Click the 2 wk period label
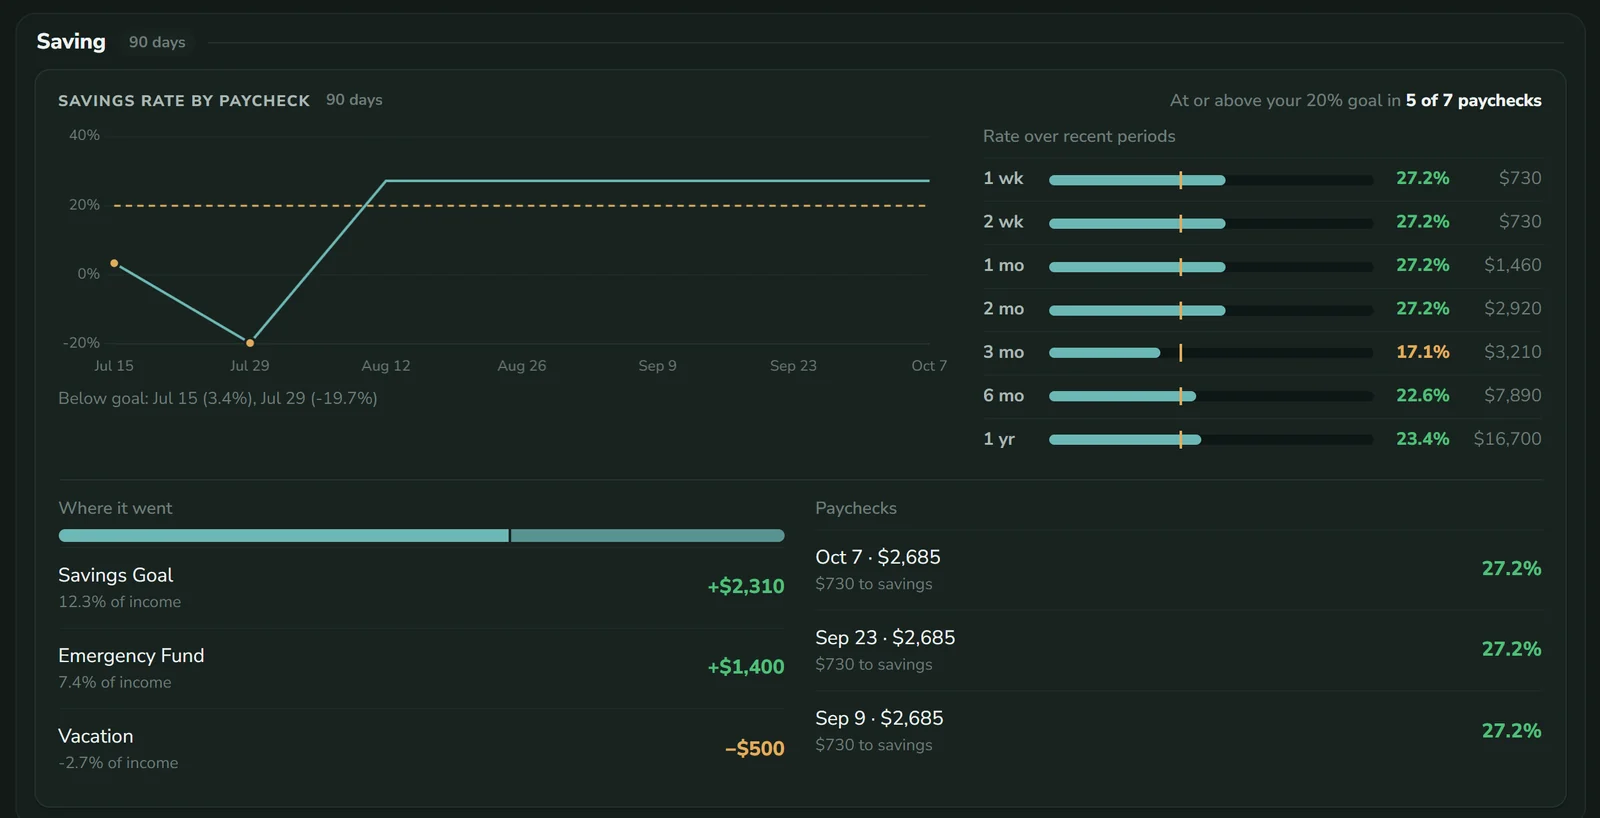 click(1003, 222)
